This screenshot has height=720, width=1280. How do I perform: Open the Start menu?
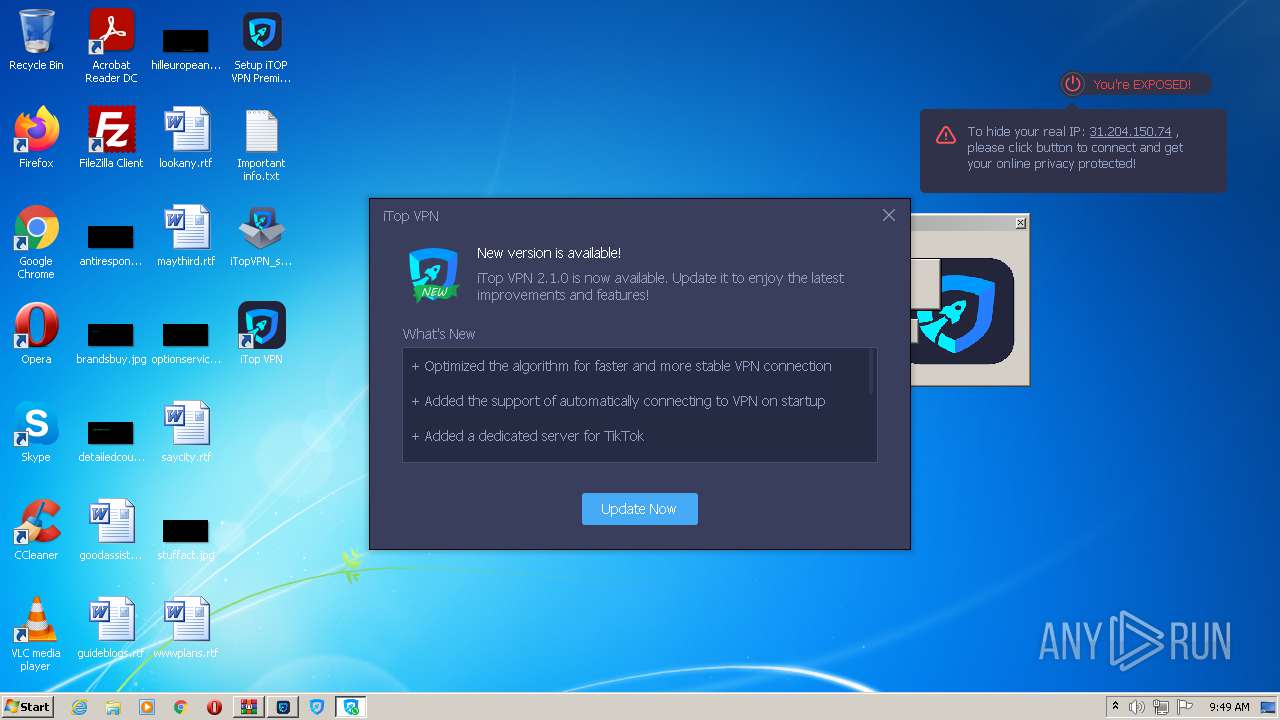point(27,707)
